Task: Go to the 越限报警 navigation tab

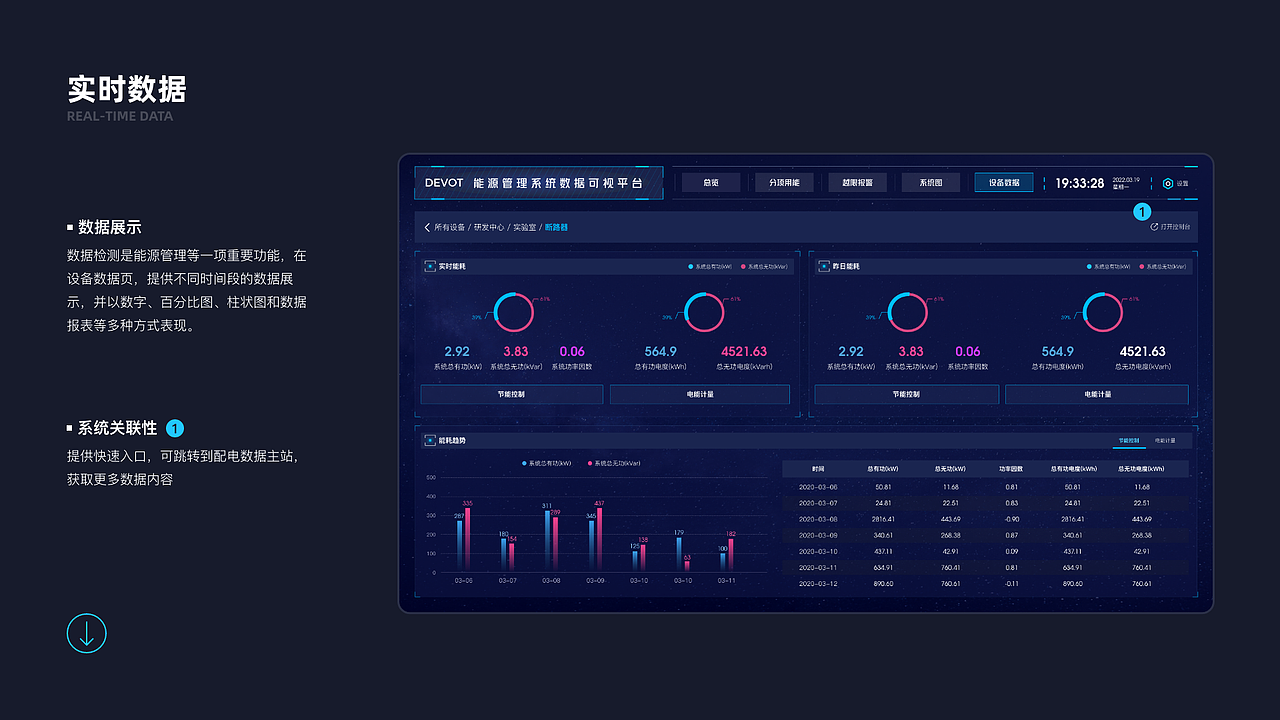Action: [858, 183]
